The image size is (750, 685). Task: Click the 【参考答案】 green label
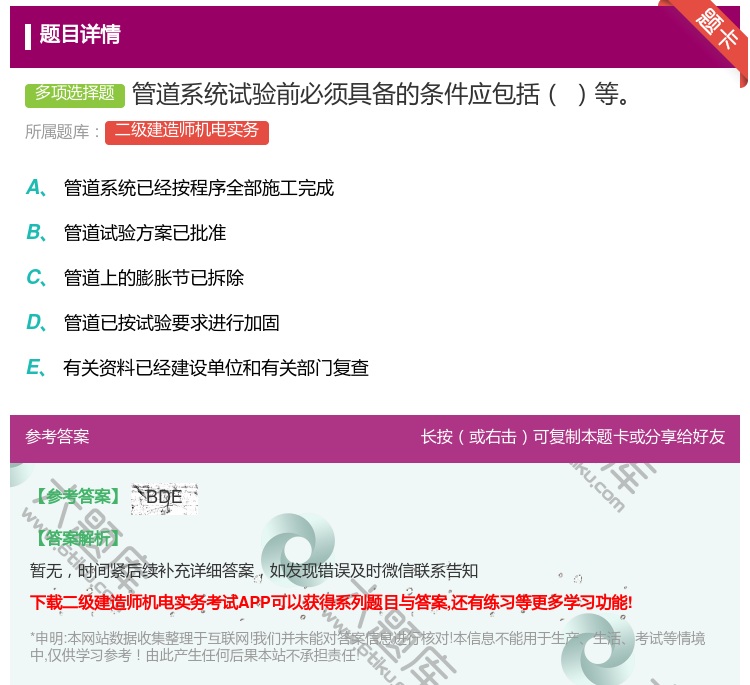[x=79, y=496]
